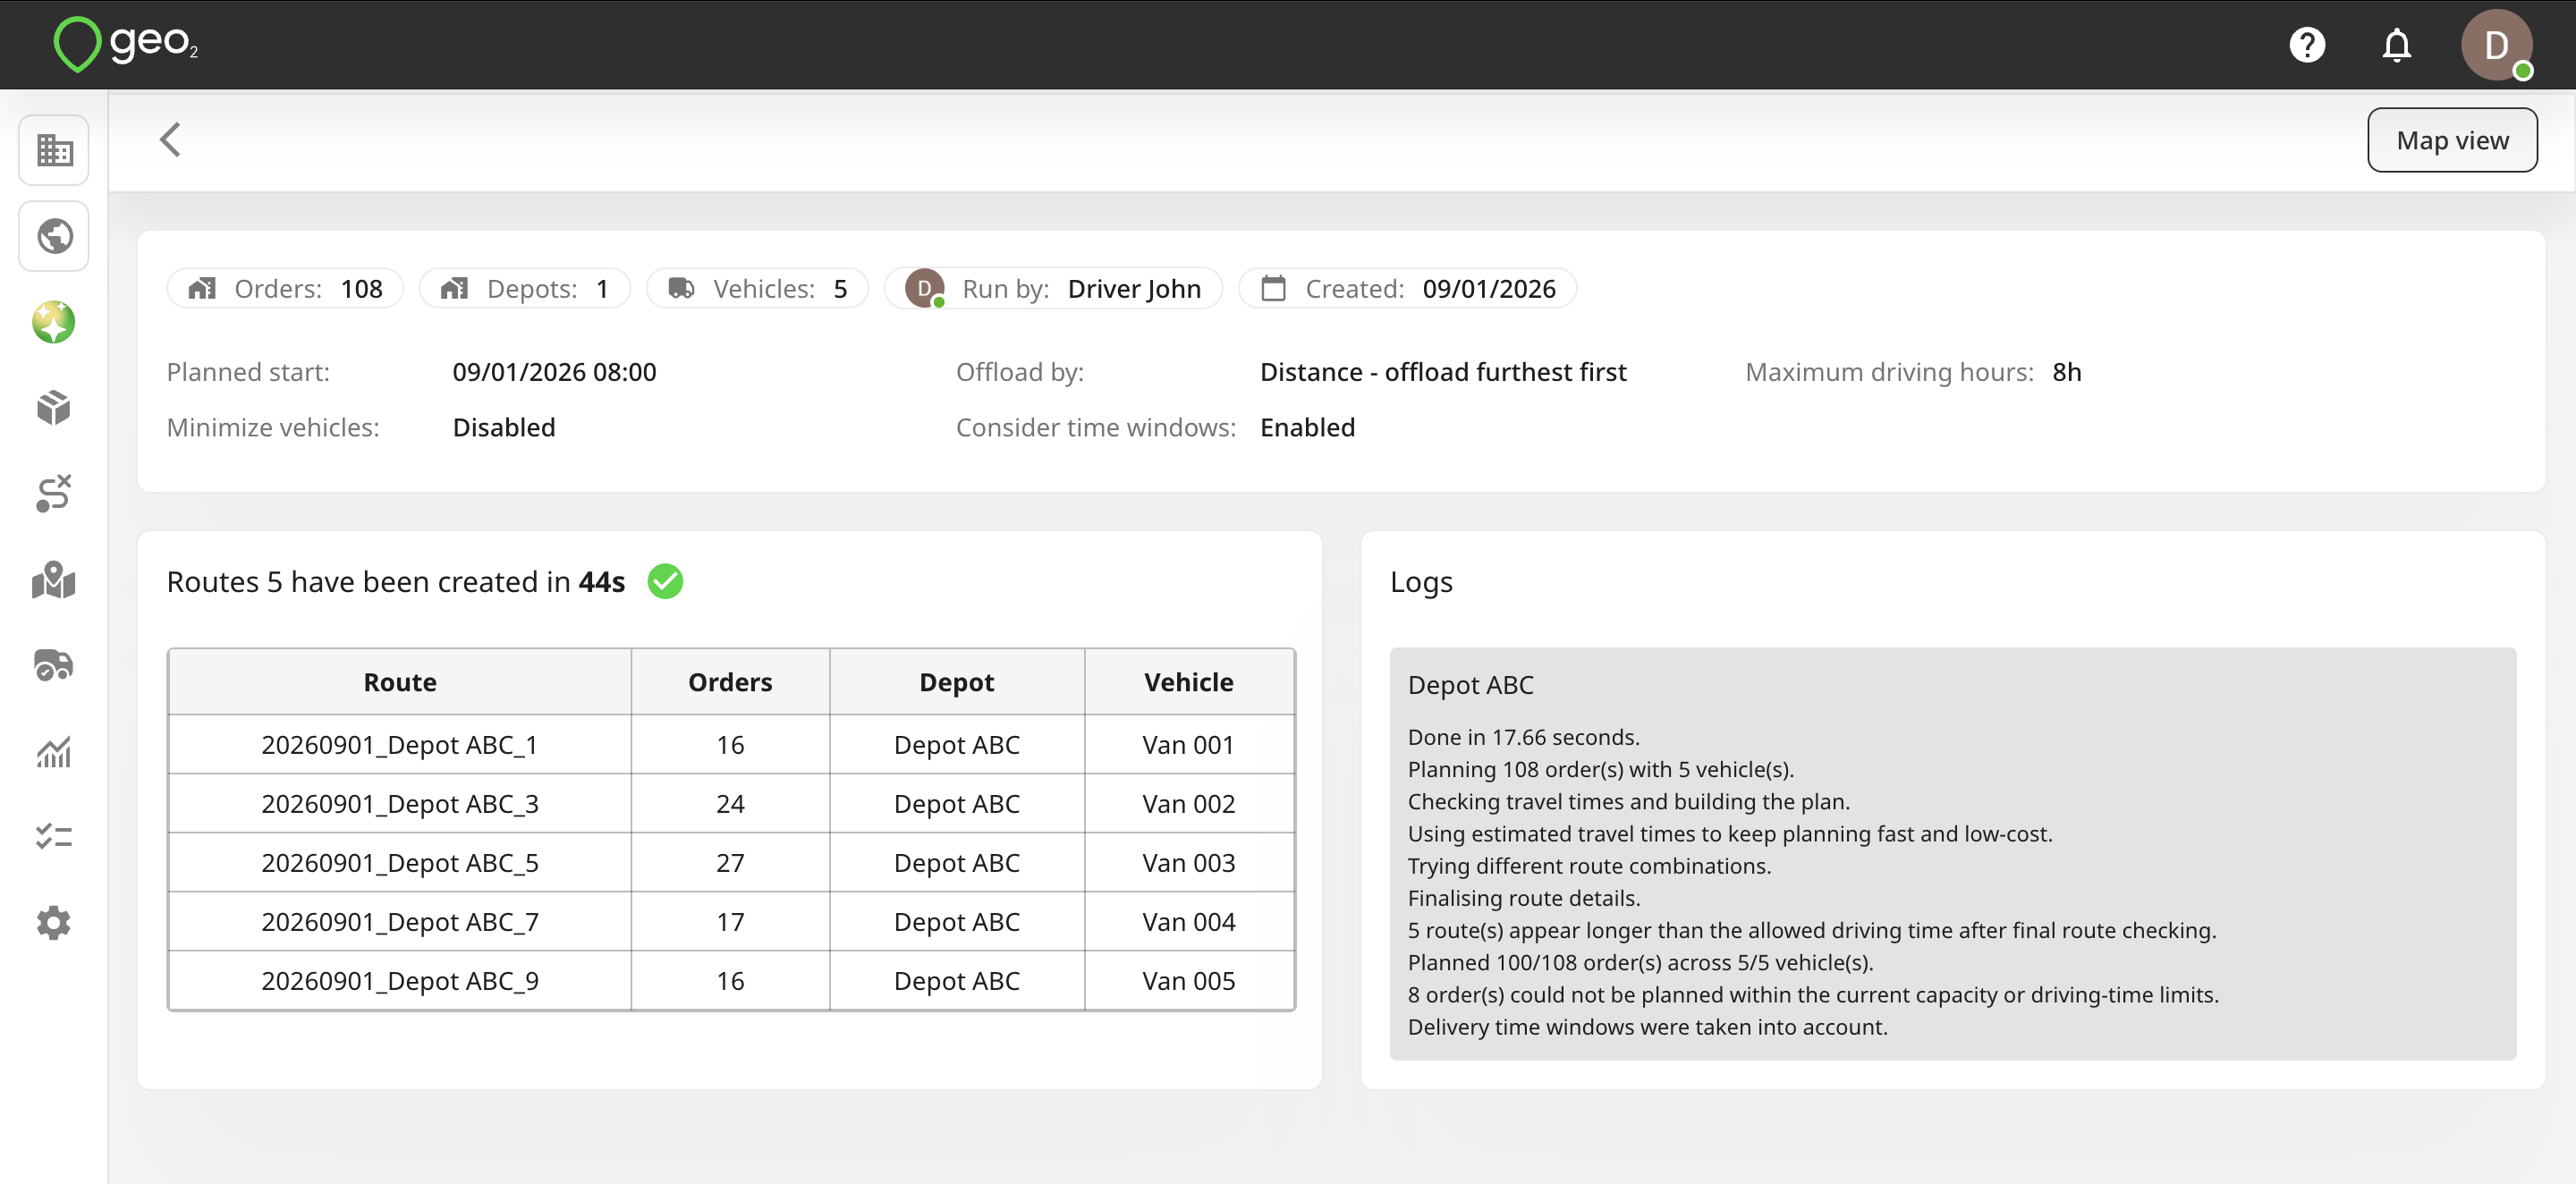The image size is (2576, 1184).
Task: Open the buildings/depots sidebar icon
Action: (x=54, y=150)
